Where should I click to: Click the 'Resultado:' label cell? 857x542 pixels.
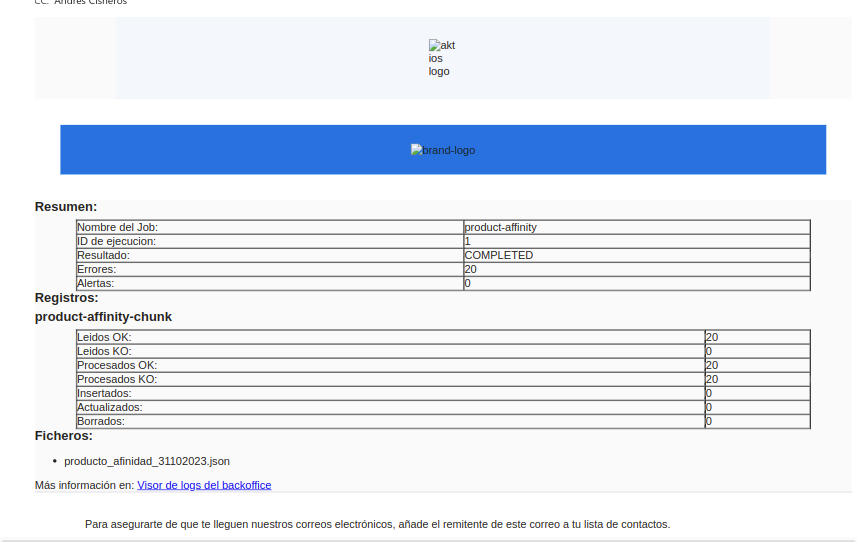tap(270, 256)
